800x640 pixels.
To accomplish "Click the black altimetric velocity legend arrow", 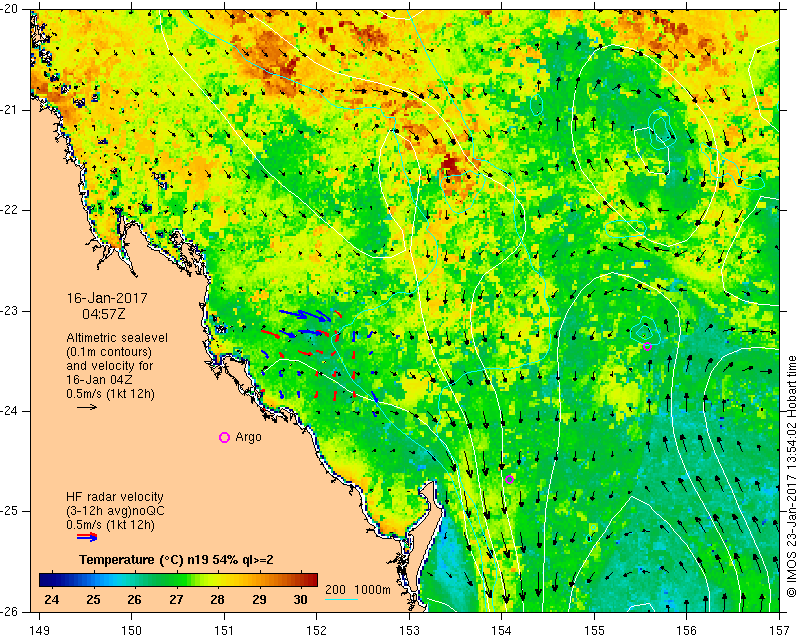I will tap(87, 407).
